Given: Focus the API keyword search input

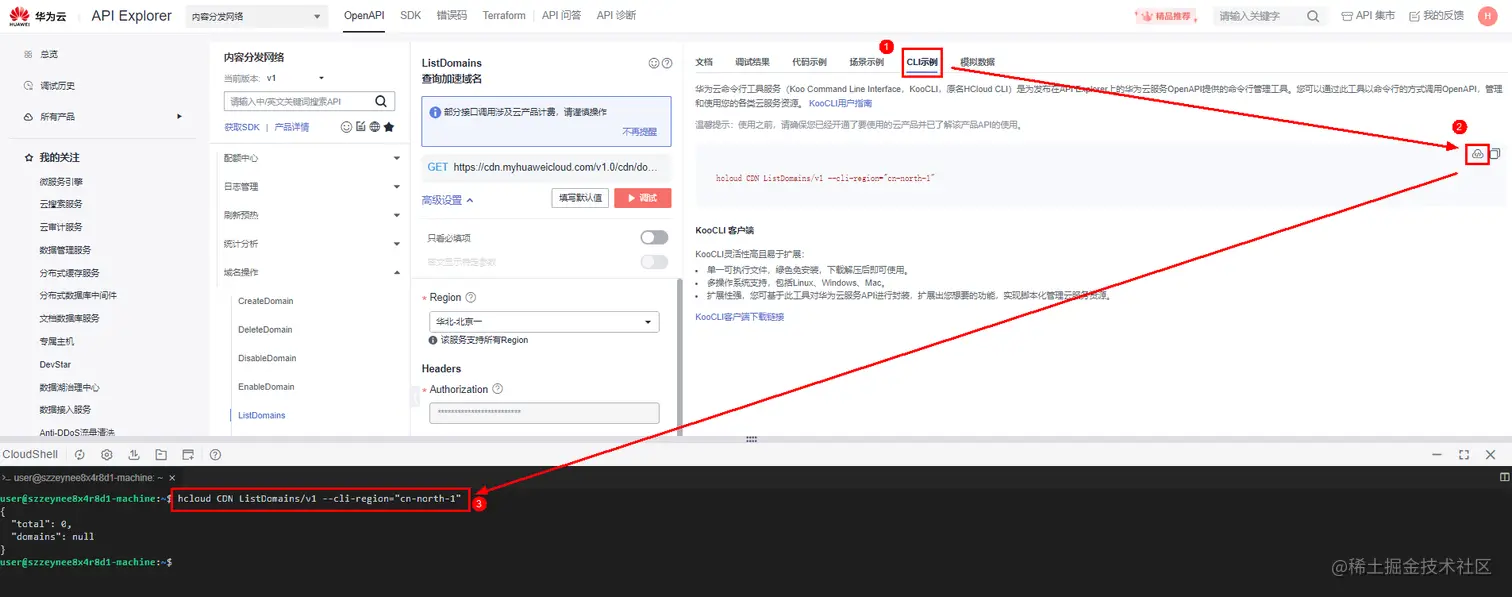Looking at the screenshot, I should [298, 101].
